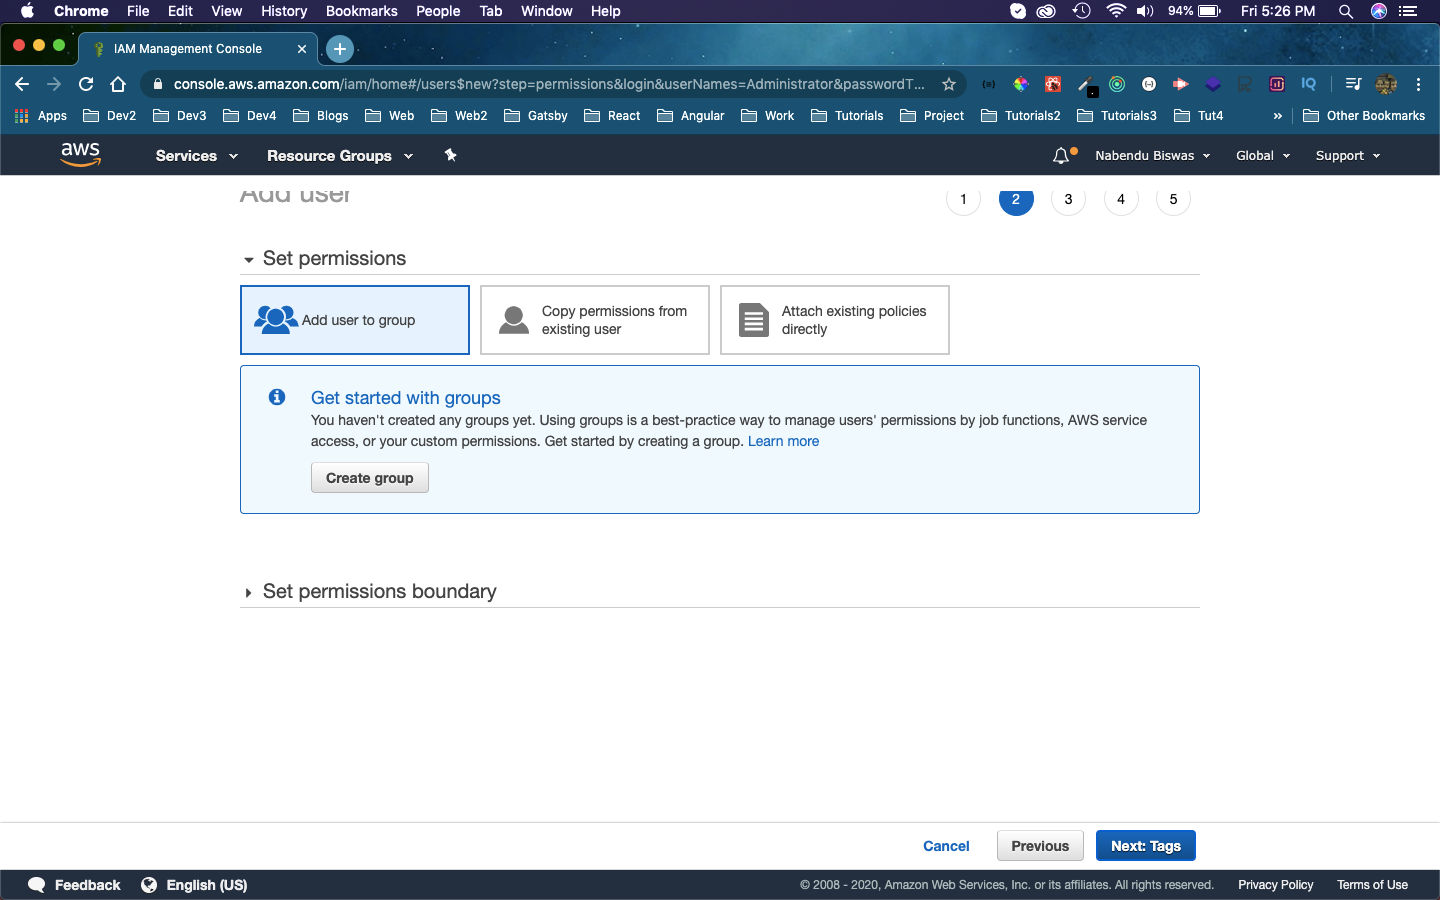Open the AWS notifications bell
This screenshot has height=900, width=1440.
(1061, 156)
